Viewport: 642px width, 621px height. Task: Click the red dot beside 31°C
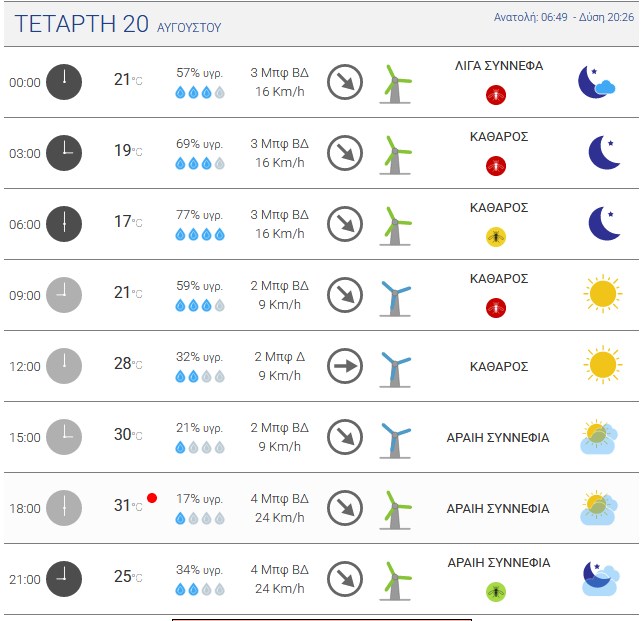point(152,498)
